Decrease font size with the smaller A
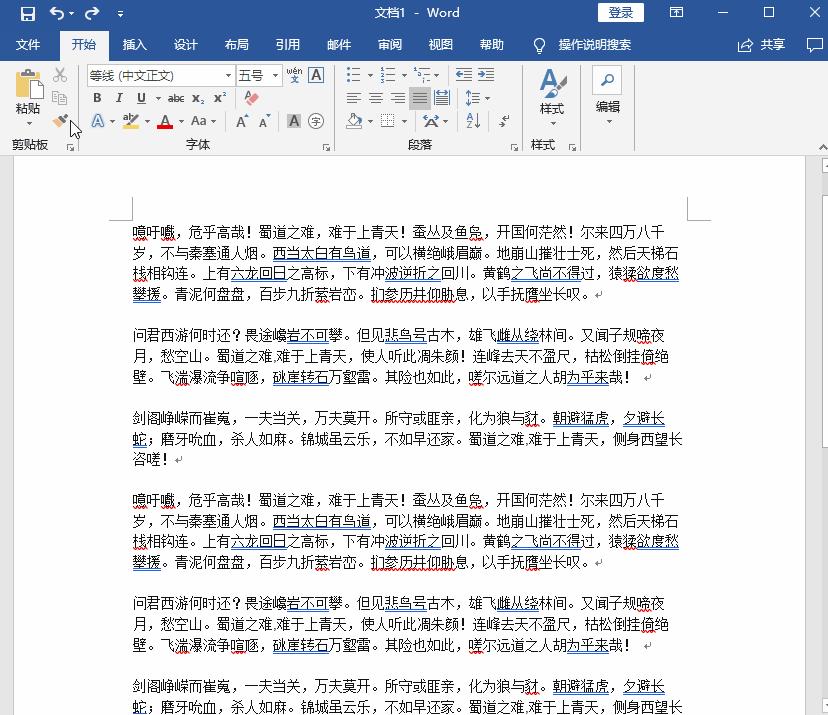Viewport: 828px width, 715px height. 265,121
